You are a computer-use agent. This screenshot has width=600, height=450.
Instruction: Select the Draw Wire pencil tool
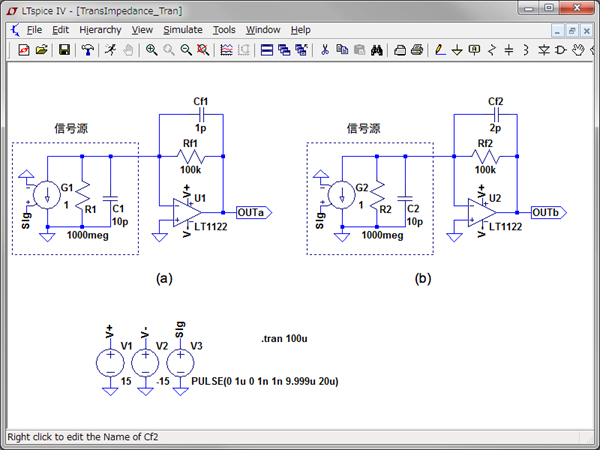440,50
